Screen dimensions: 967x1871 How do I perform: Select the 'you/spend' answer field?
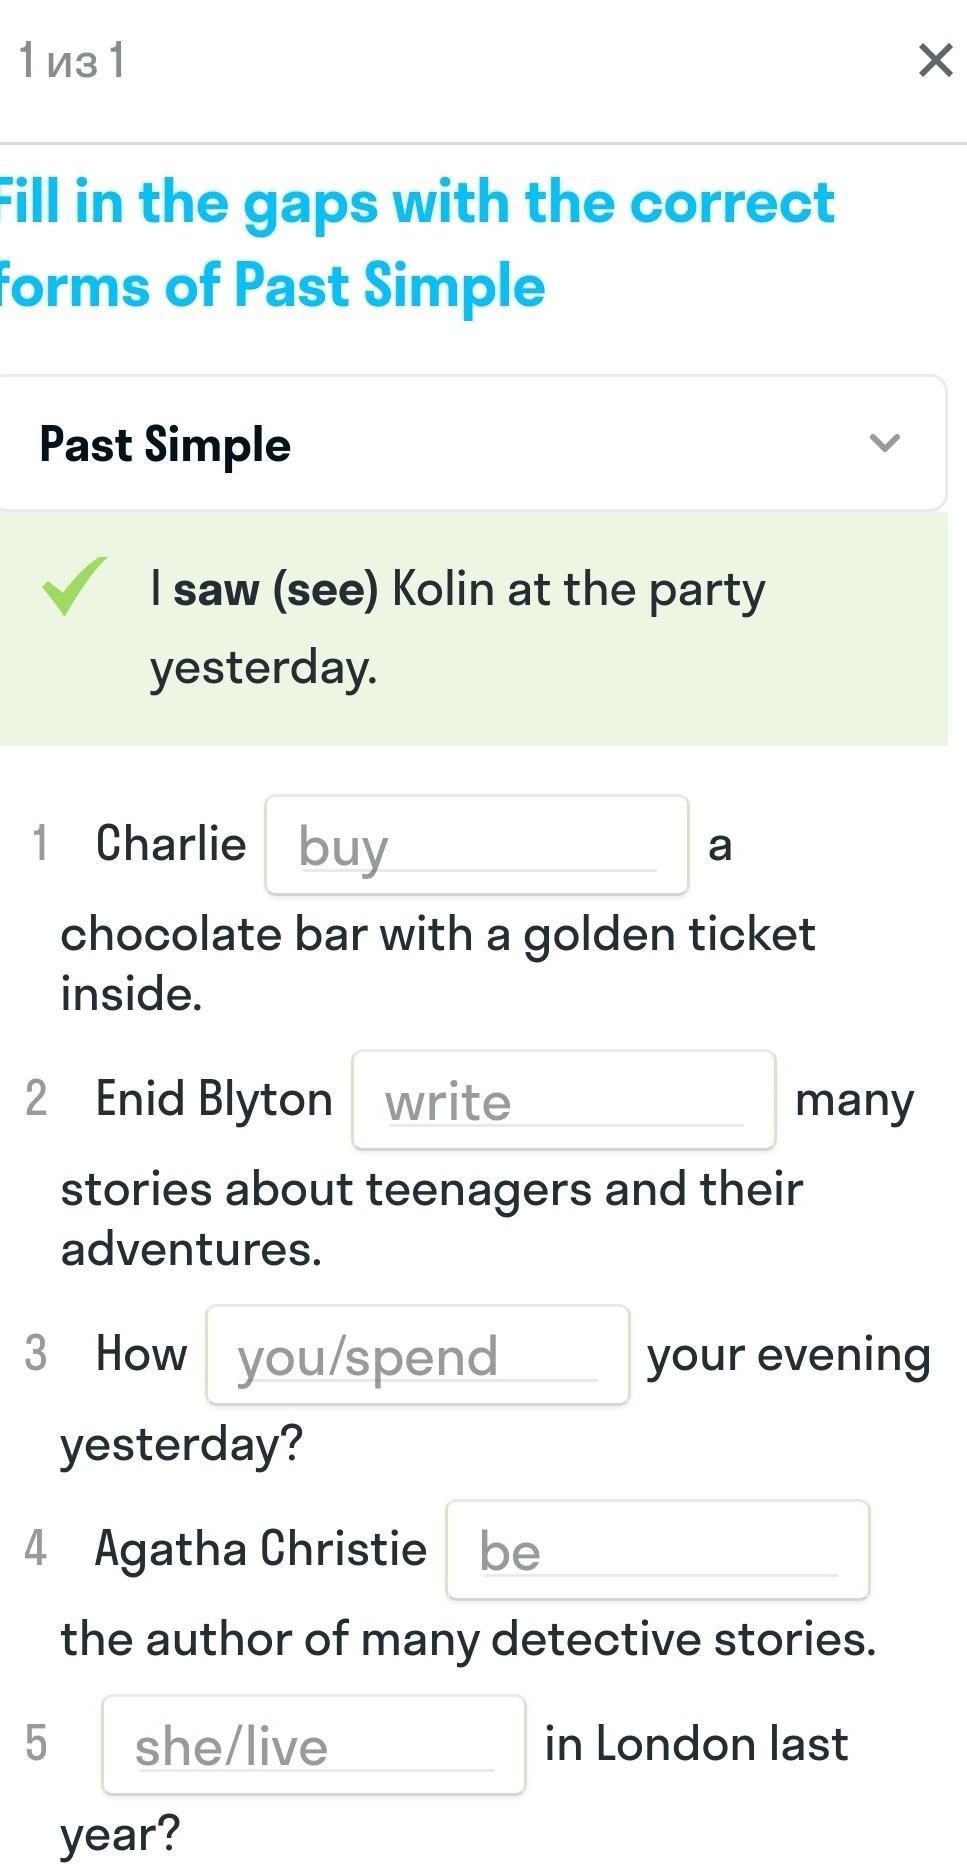(417, 1356)
